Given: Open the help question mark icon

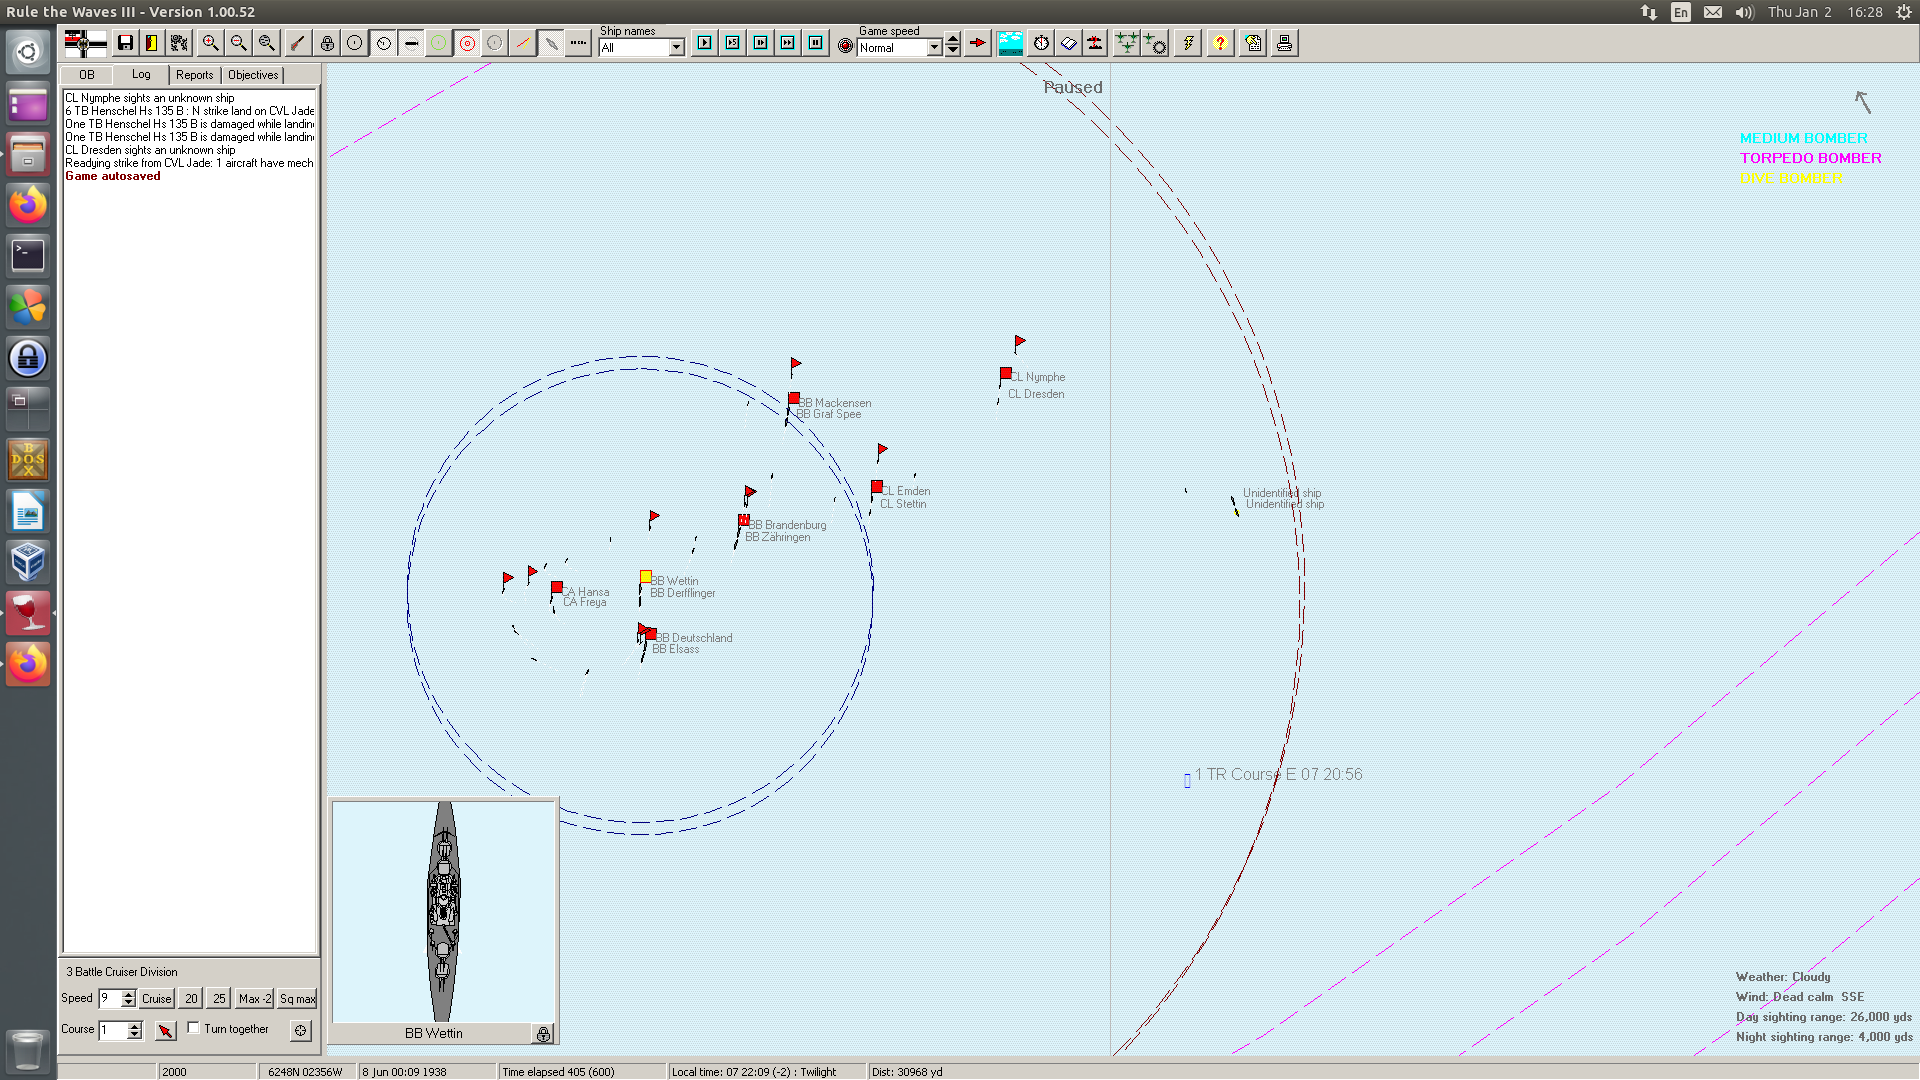Looking at the screenshot, I should [1220, 43].
